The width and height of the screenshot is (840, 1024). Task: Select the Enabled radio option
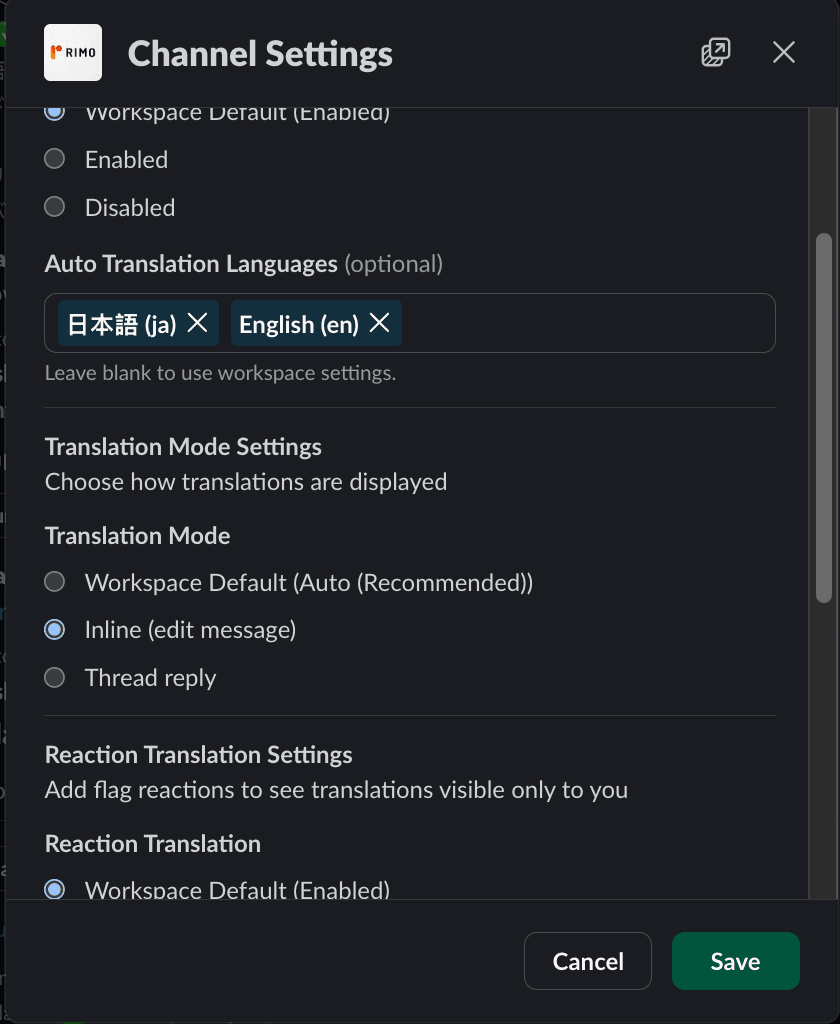54,158
